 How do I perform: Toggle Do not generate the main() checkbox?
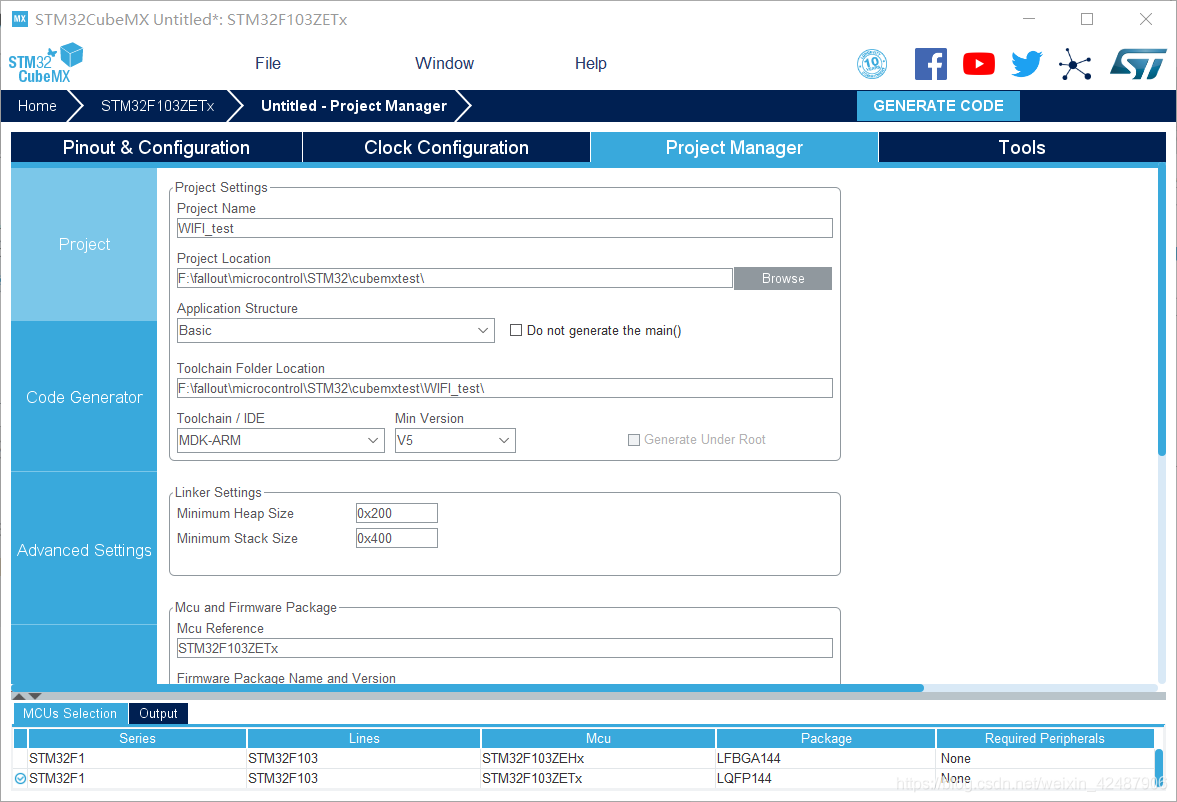[x=516, y=330]
